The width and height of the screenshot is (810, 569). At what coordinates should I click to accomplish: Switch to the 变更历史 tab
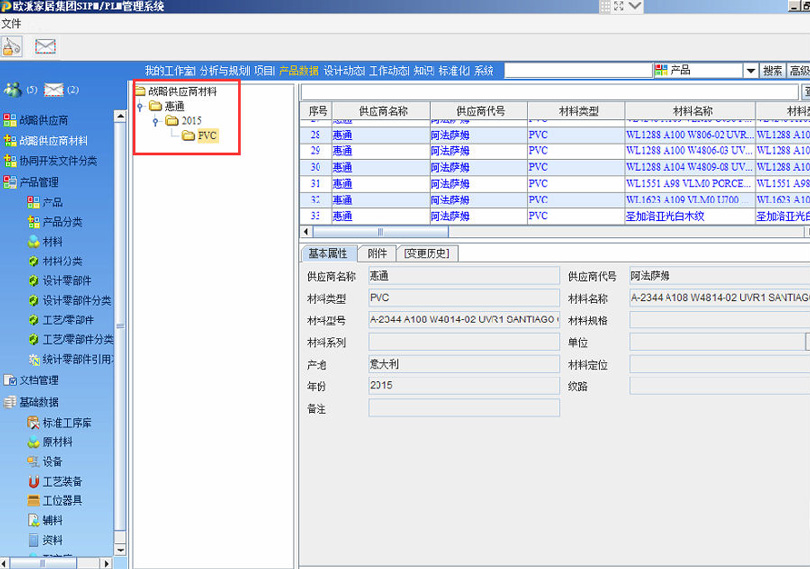(427, 254)
